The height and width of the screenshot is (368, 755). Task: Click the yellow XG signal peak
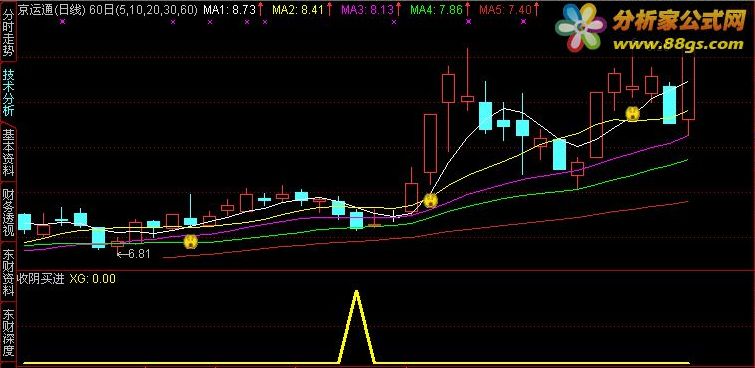click(x=356, y=292)
